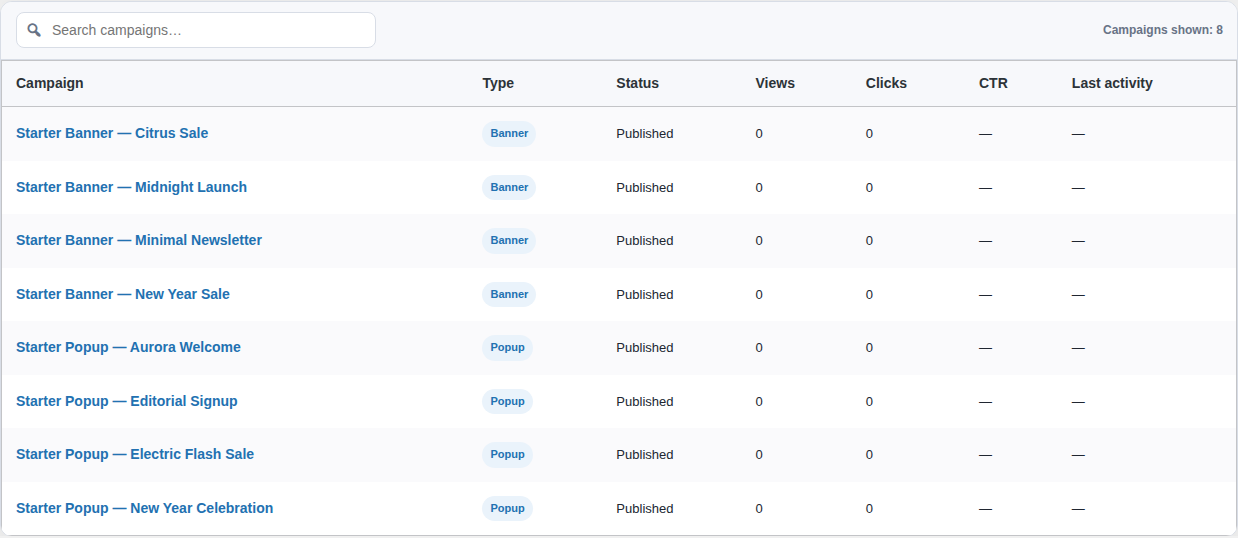1238x538 pixels.
Task: Click Published status in New Year Celebration row
Action: coord(645,508)
